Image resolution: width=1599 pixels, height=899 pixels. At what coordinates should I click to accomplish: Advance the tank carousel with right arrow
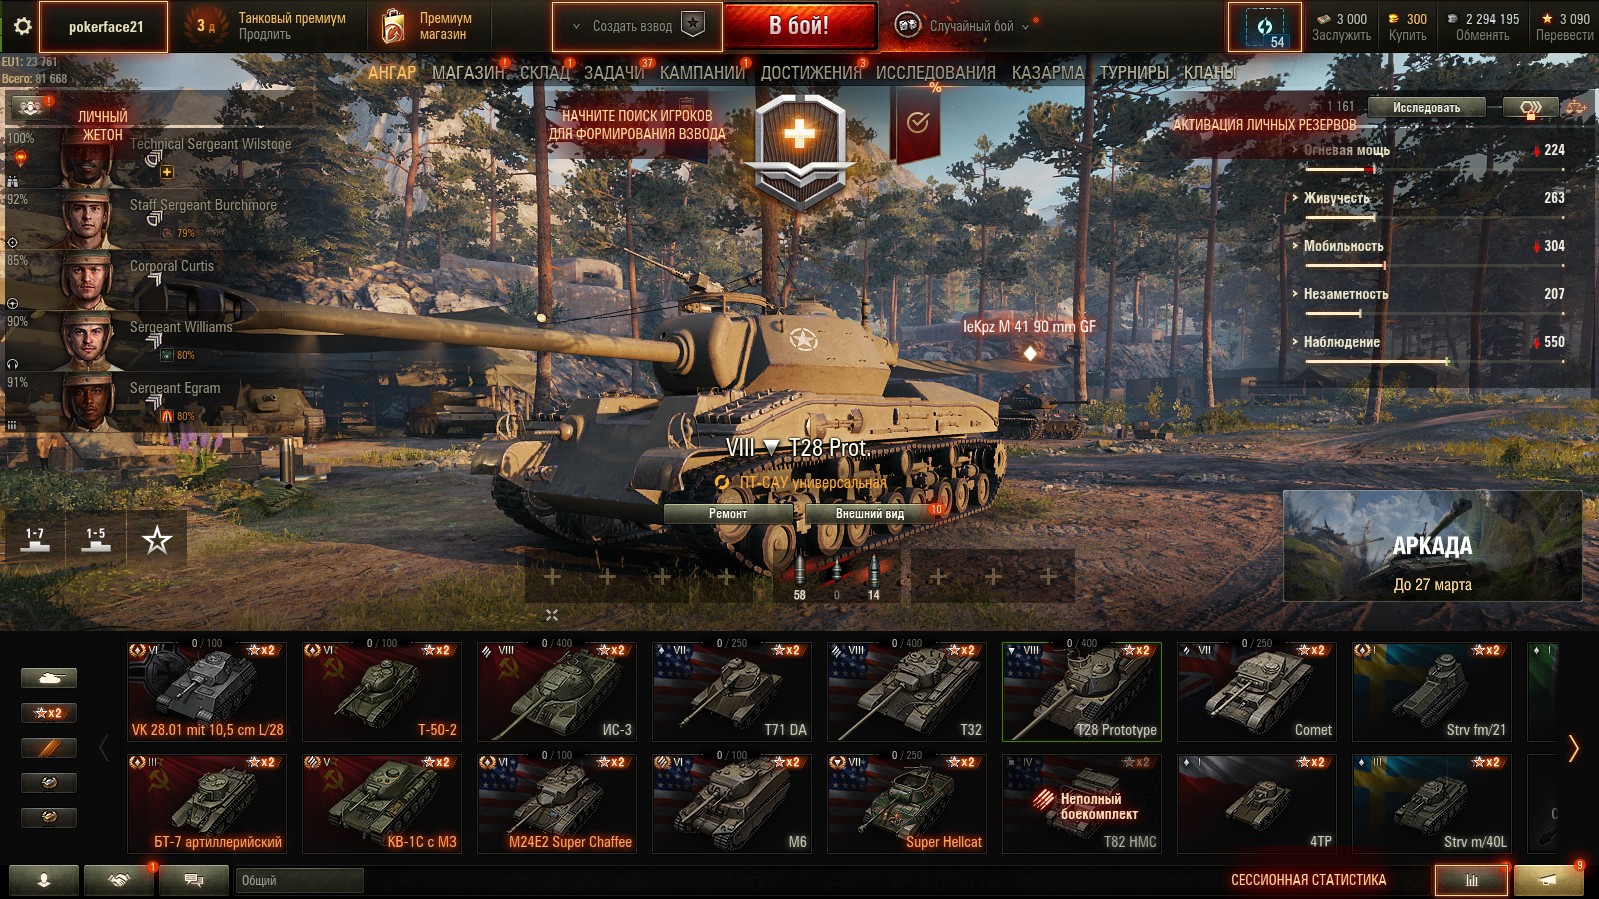click(1573, 748)
